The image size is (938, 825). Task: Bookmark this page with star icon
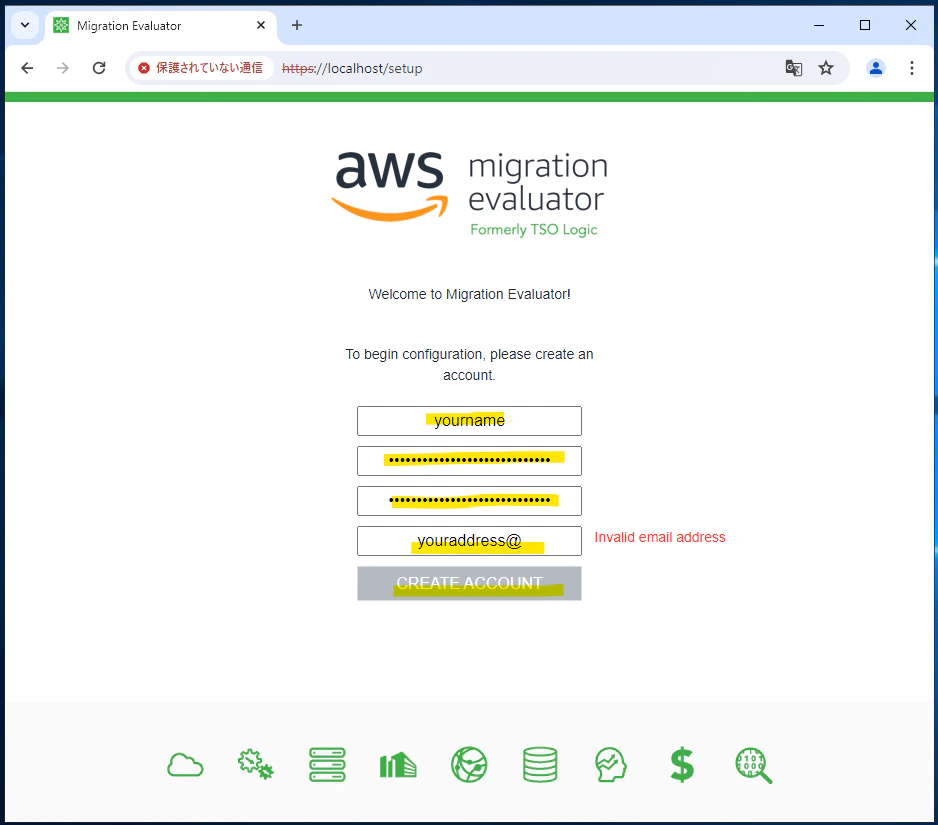coord(826,68)
